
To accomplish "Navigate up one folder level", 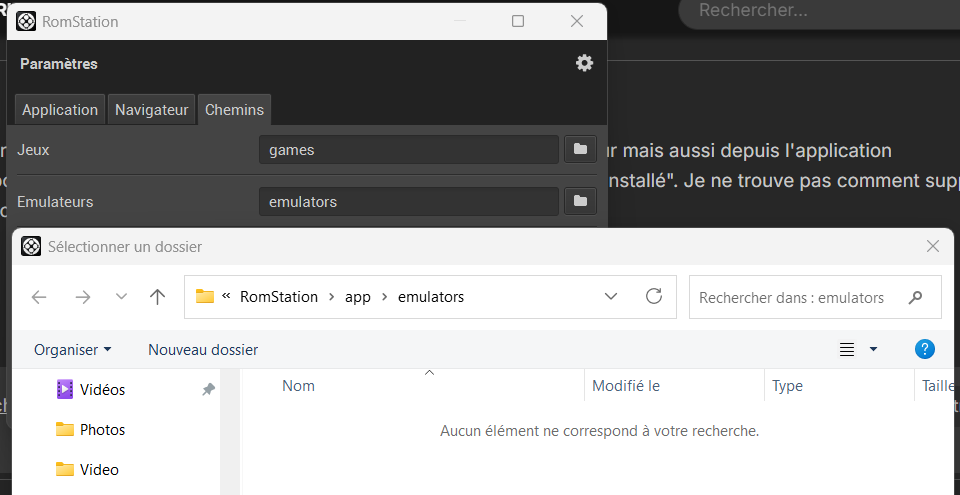I will [157, 297].
